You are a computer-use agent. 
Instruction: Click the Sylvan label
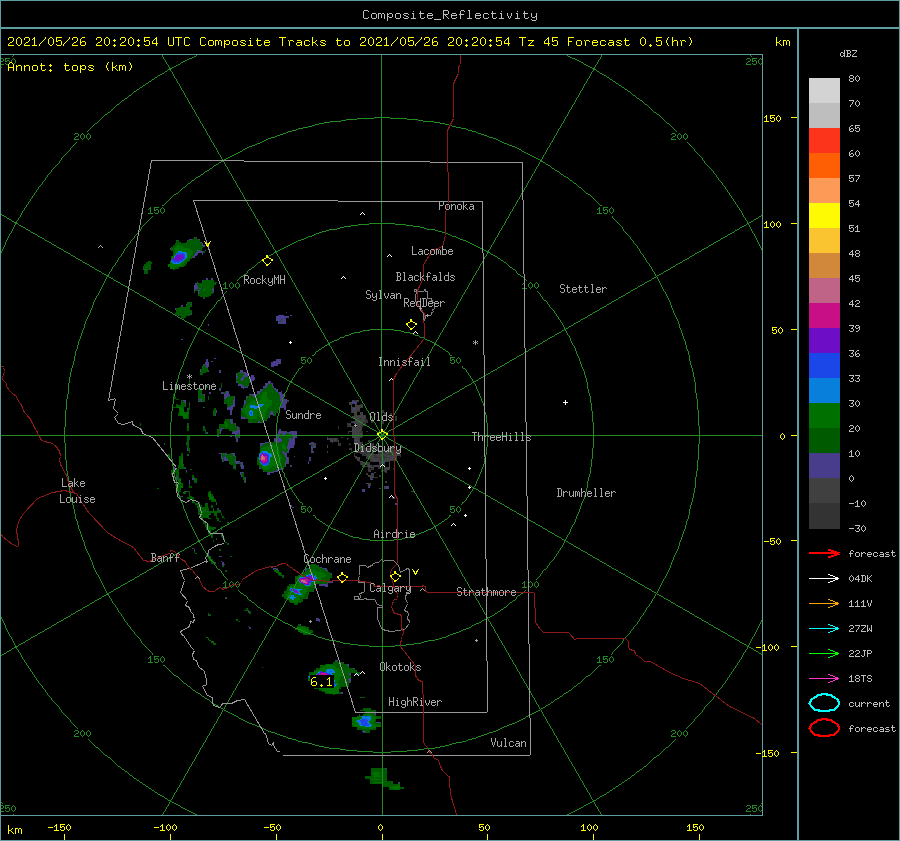point(383,295)
